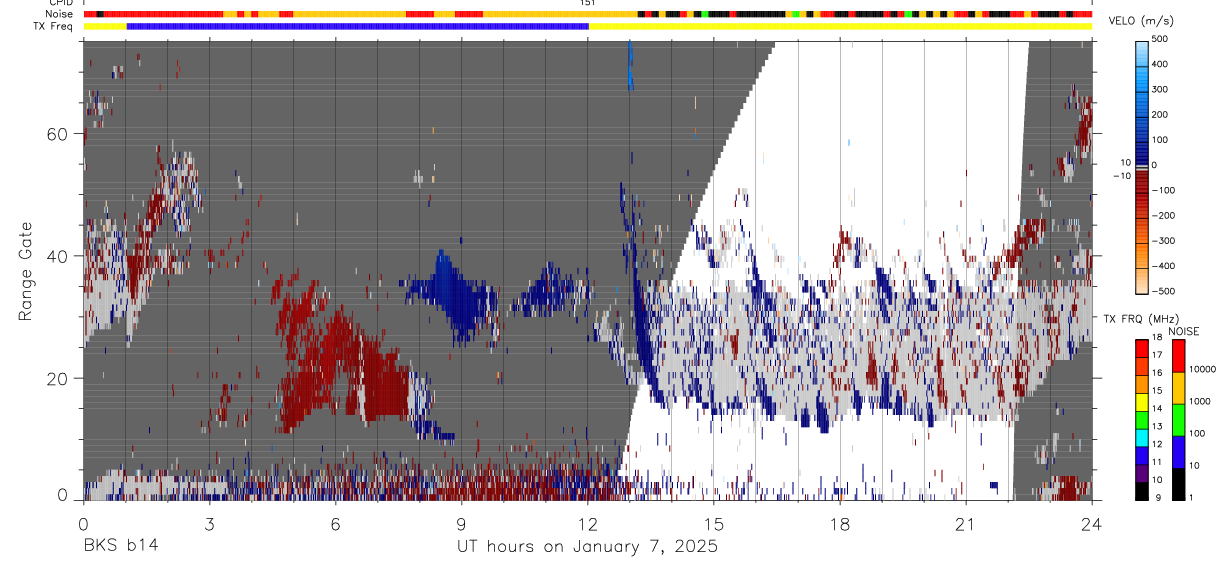The height and width of the screenshot is (567, 1228).
Task: Select the blue swatch in NOISE legend
Action: [x=1178, y=451]
